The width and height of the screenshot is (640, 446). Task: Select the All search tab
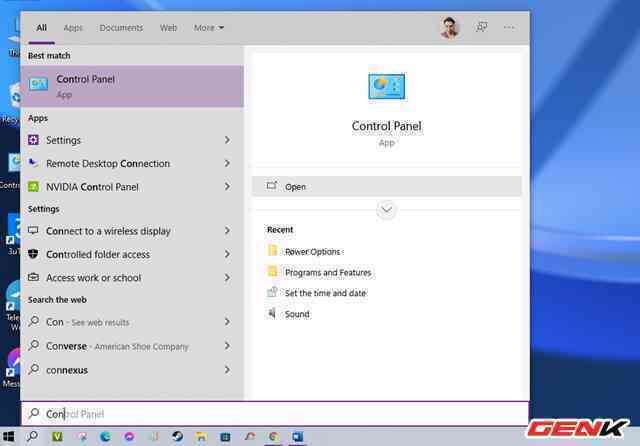click(x=41, y=28)
